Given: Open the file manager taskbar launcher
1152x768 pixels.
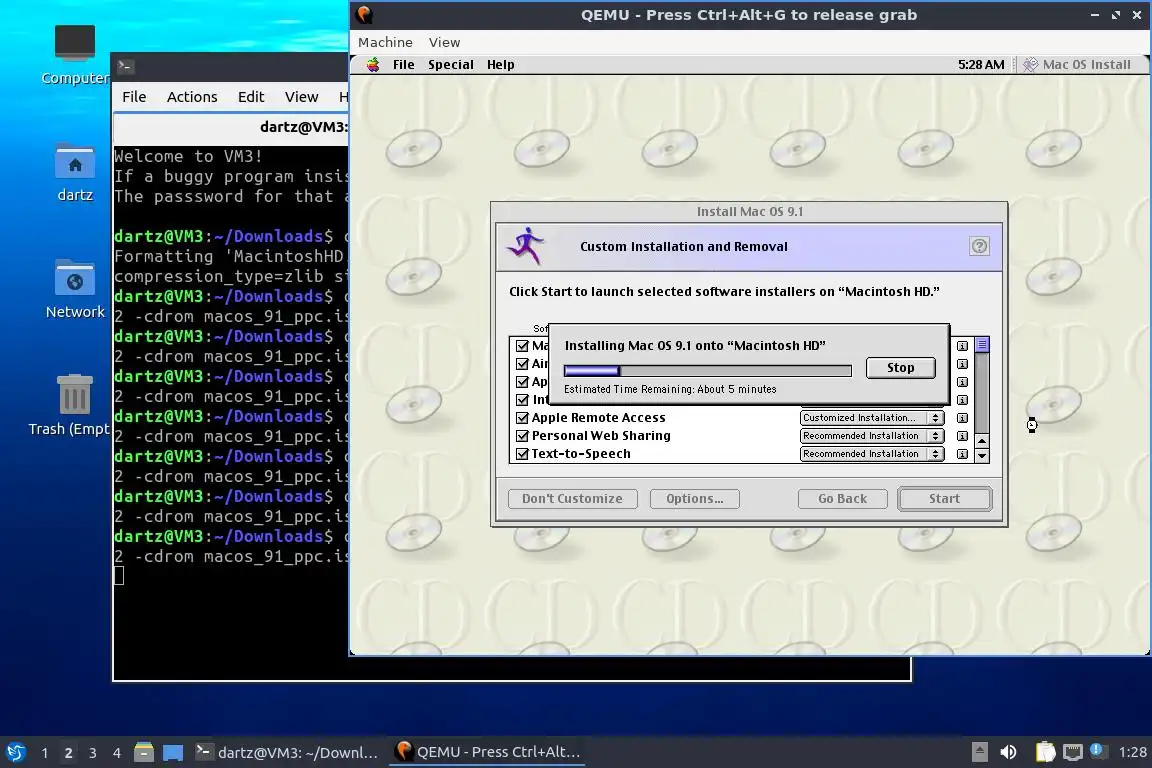Looking at the screenshot, I should coord(144,753).
